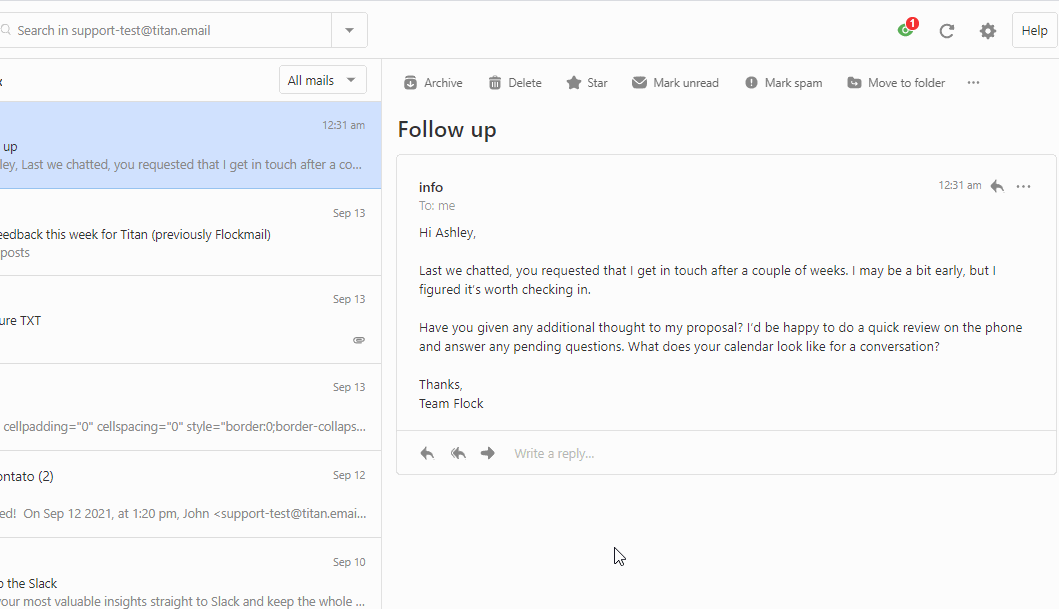Open Move to folder action

[895, 82]
